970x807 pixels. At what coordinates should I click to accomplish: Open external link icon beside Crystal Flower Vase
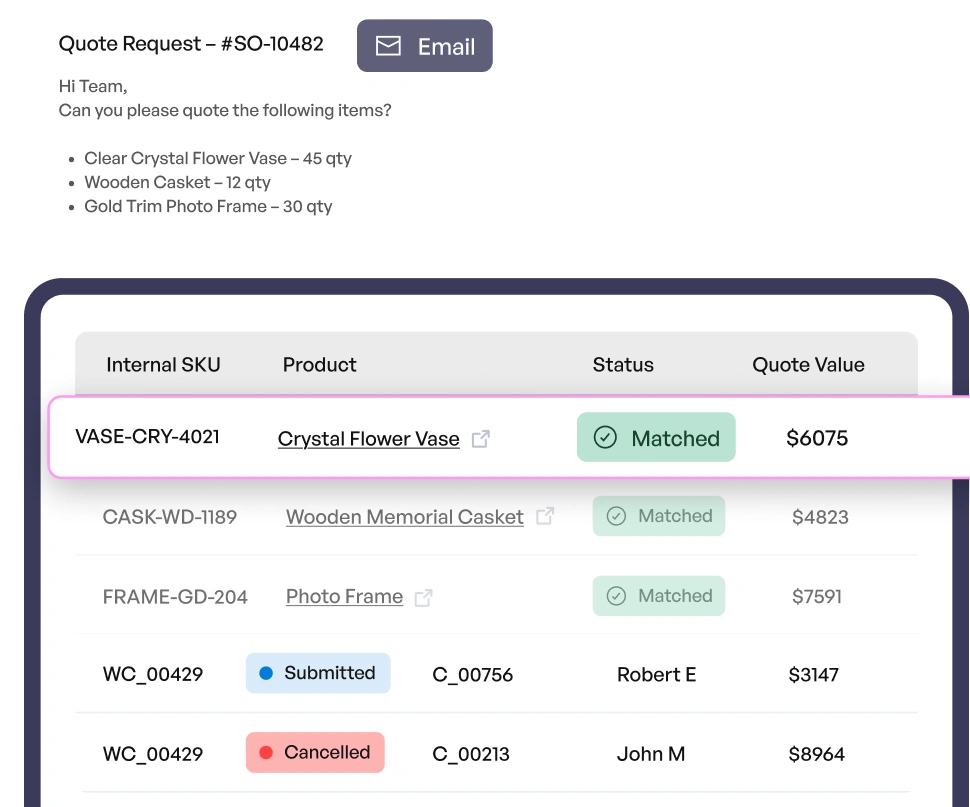pyautogui.click(x=481, y=438)
